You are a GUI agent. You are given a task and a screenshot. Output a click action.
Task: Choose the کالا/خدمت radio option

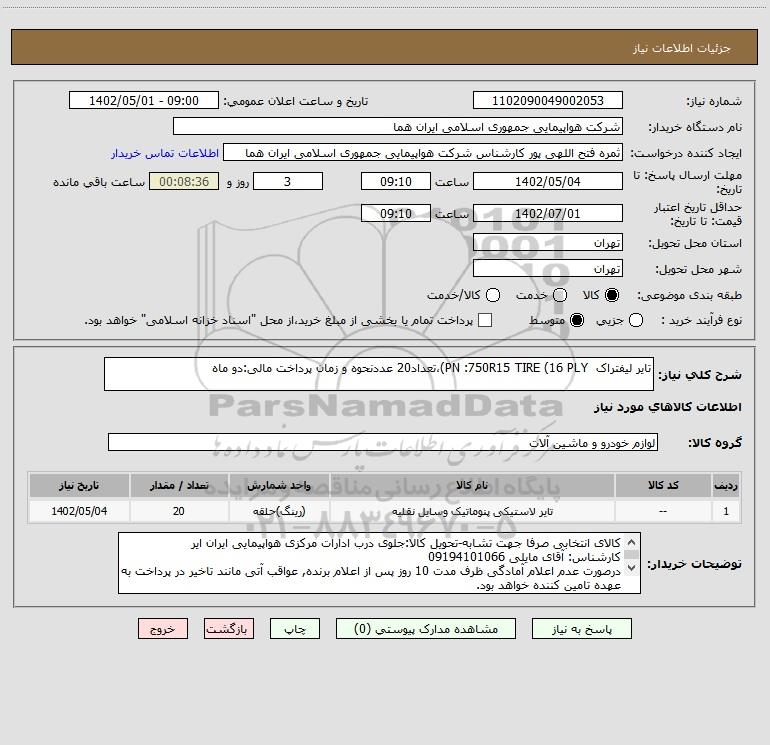click(x=493, y=295)
